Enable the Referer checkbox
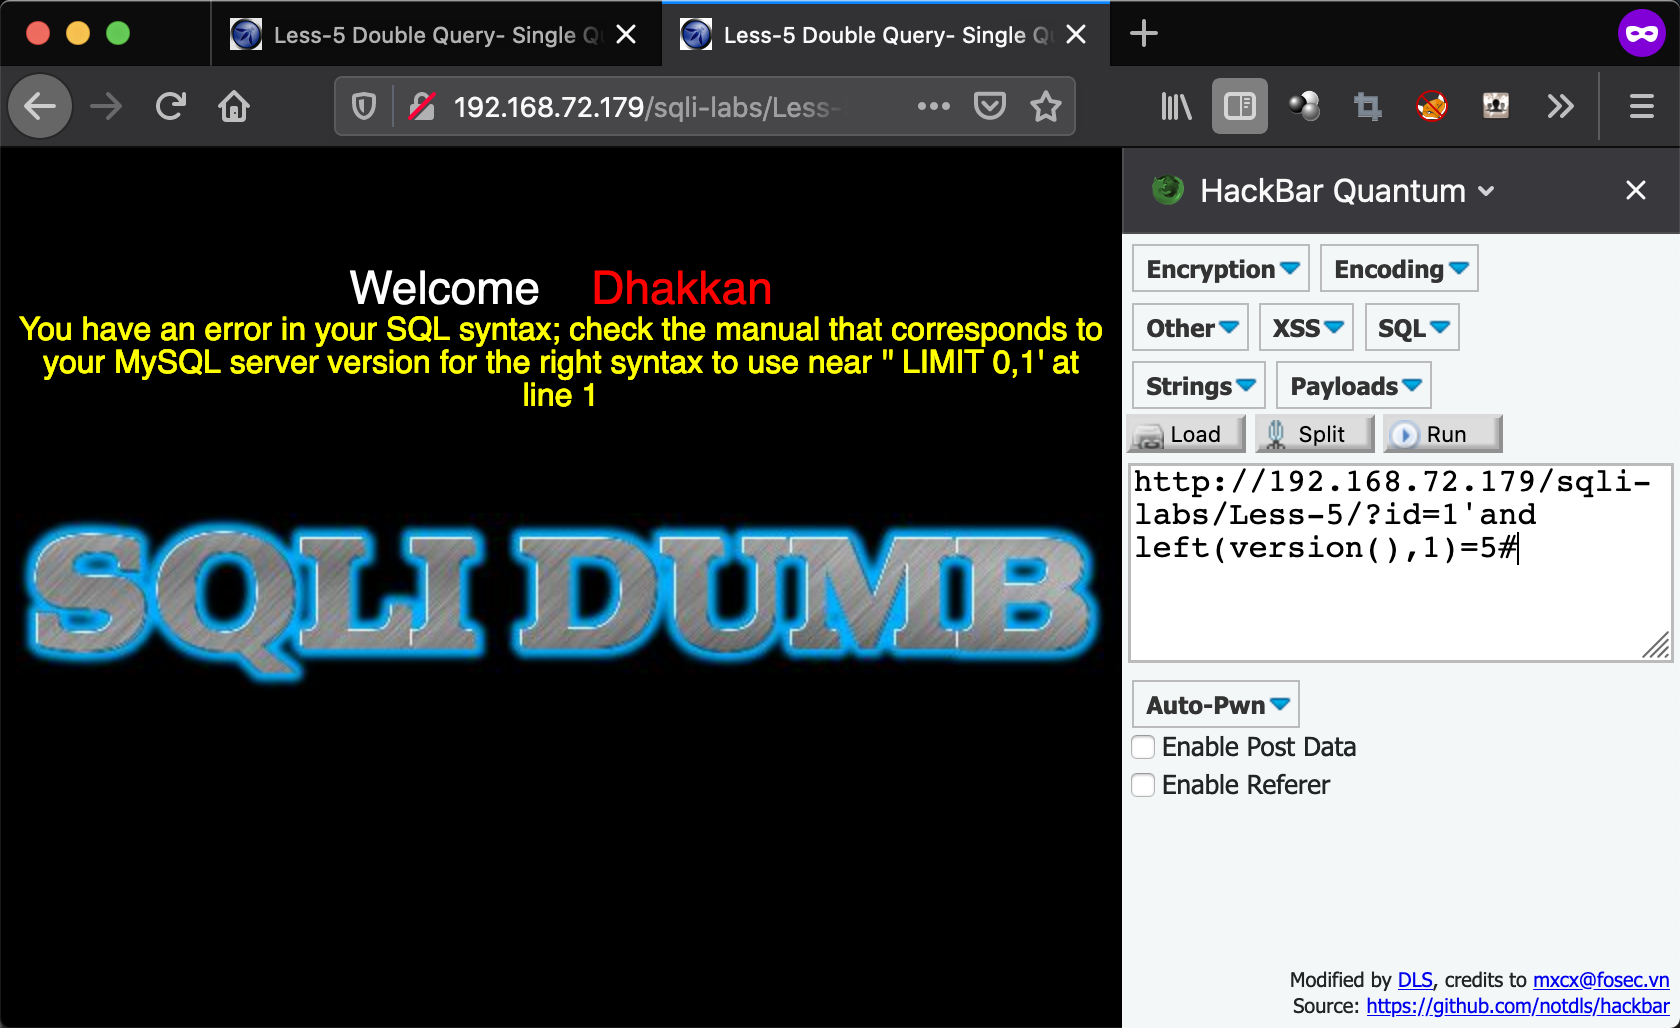The image size is (1680, 1028). pos(1143,785)
